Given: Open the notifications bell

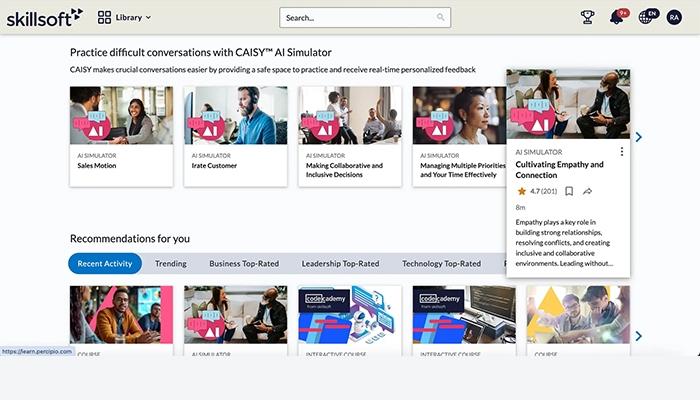Looking at the screenshot, I should pos(616,17).
